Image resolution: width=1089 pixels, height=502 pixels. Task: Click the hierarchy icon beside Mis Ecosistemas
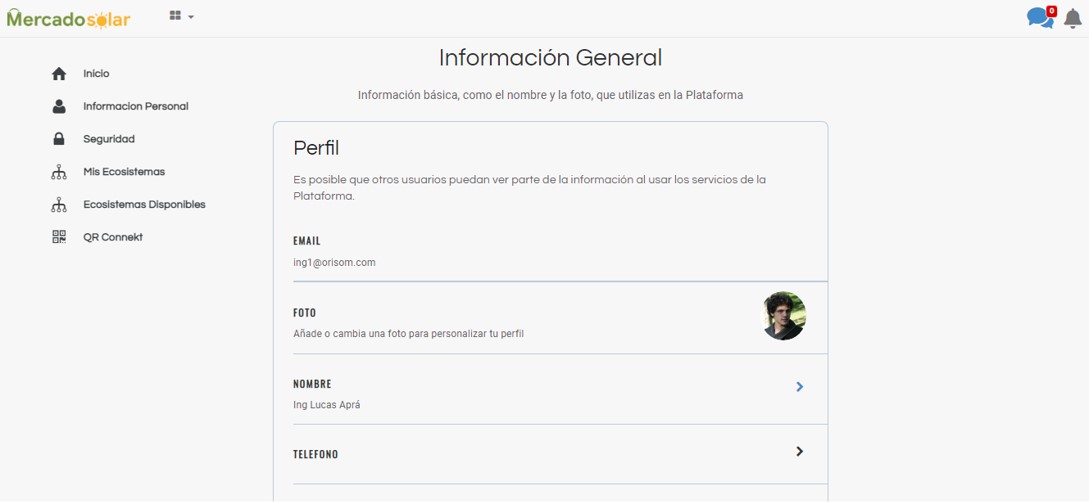pyautogui.click(x=59, y=172)
